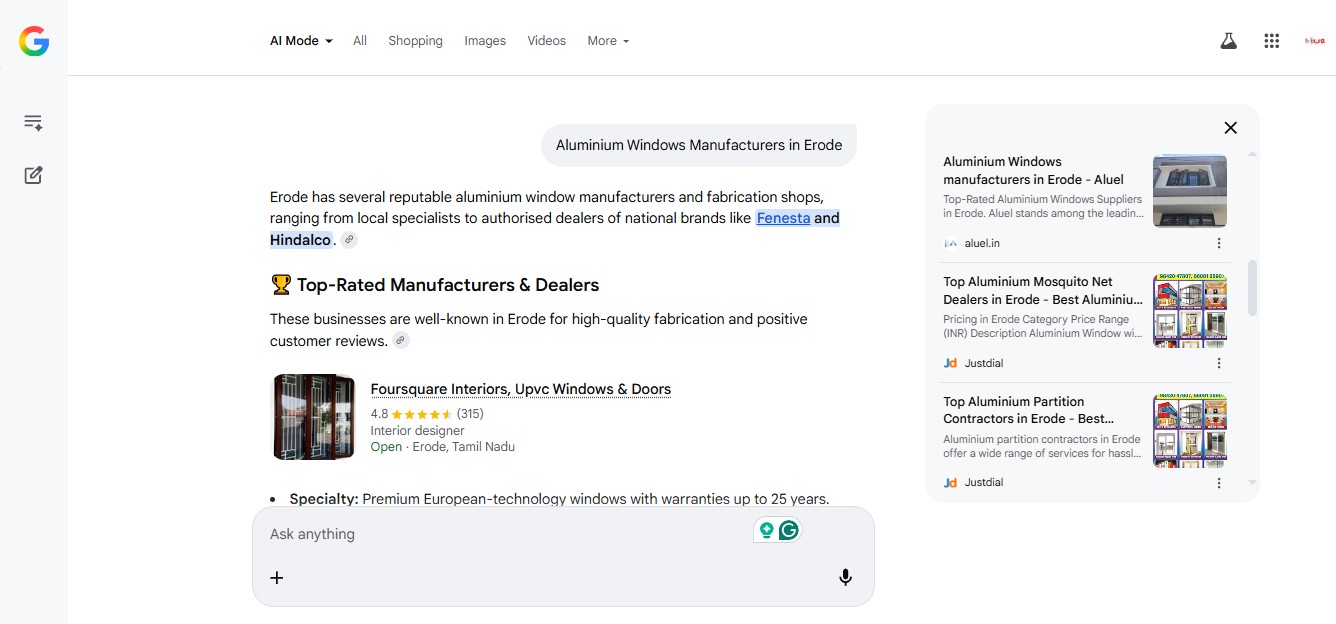Viewport: 1336px width, 624px height.
Task: Open the Google apps grid
Action: (x=1272, y=41)
